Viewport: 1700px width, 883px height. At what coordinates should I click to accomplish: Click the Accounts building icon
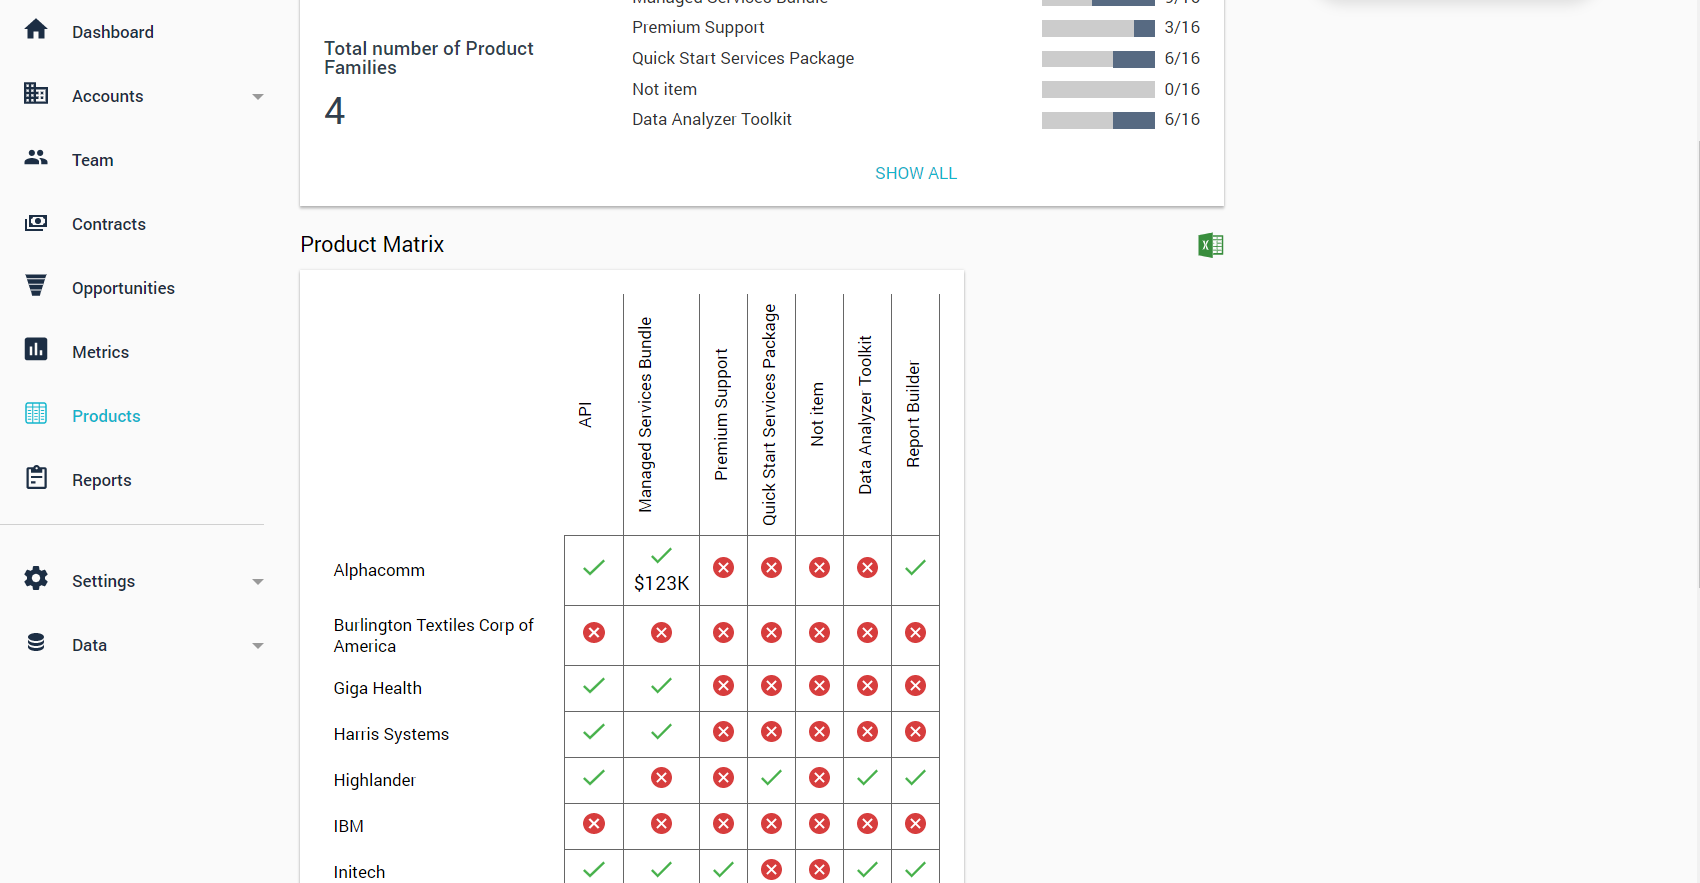(x=36, y=94)
